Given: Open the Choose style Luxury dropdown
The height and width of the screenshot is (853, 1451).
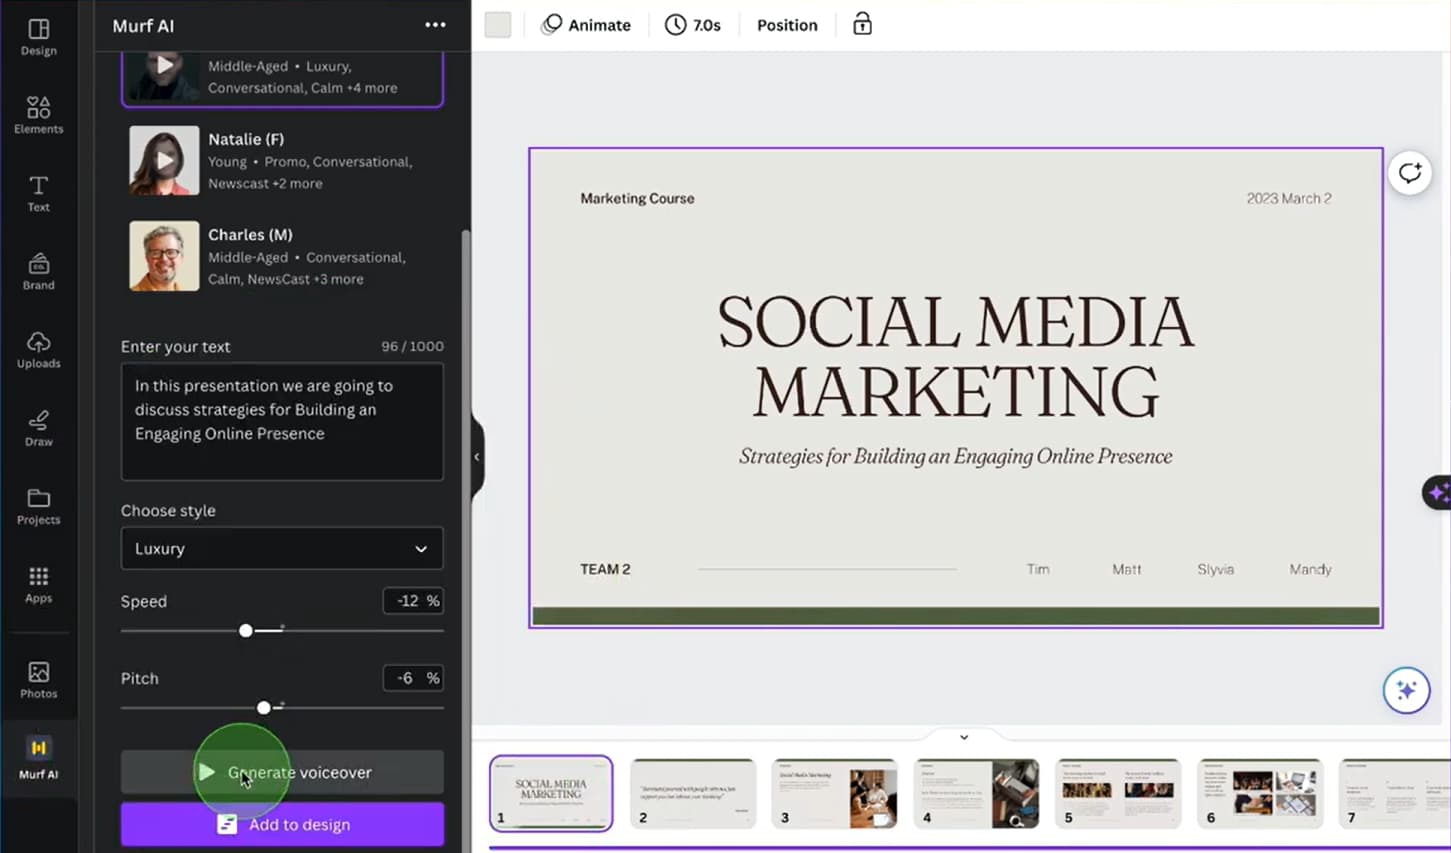Looking at the screenshot, I should [282, 548].
